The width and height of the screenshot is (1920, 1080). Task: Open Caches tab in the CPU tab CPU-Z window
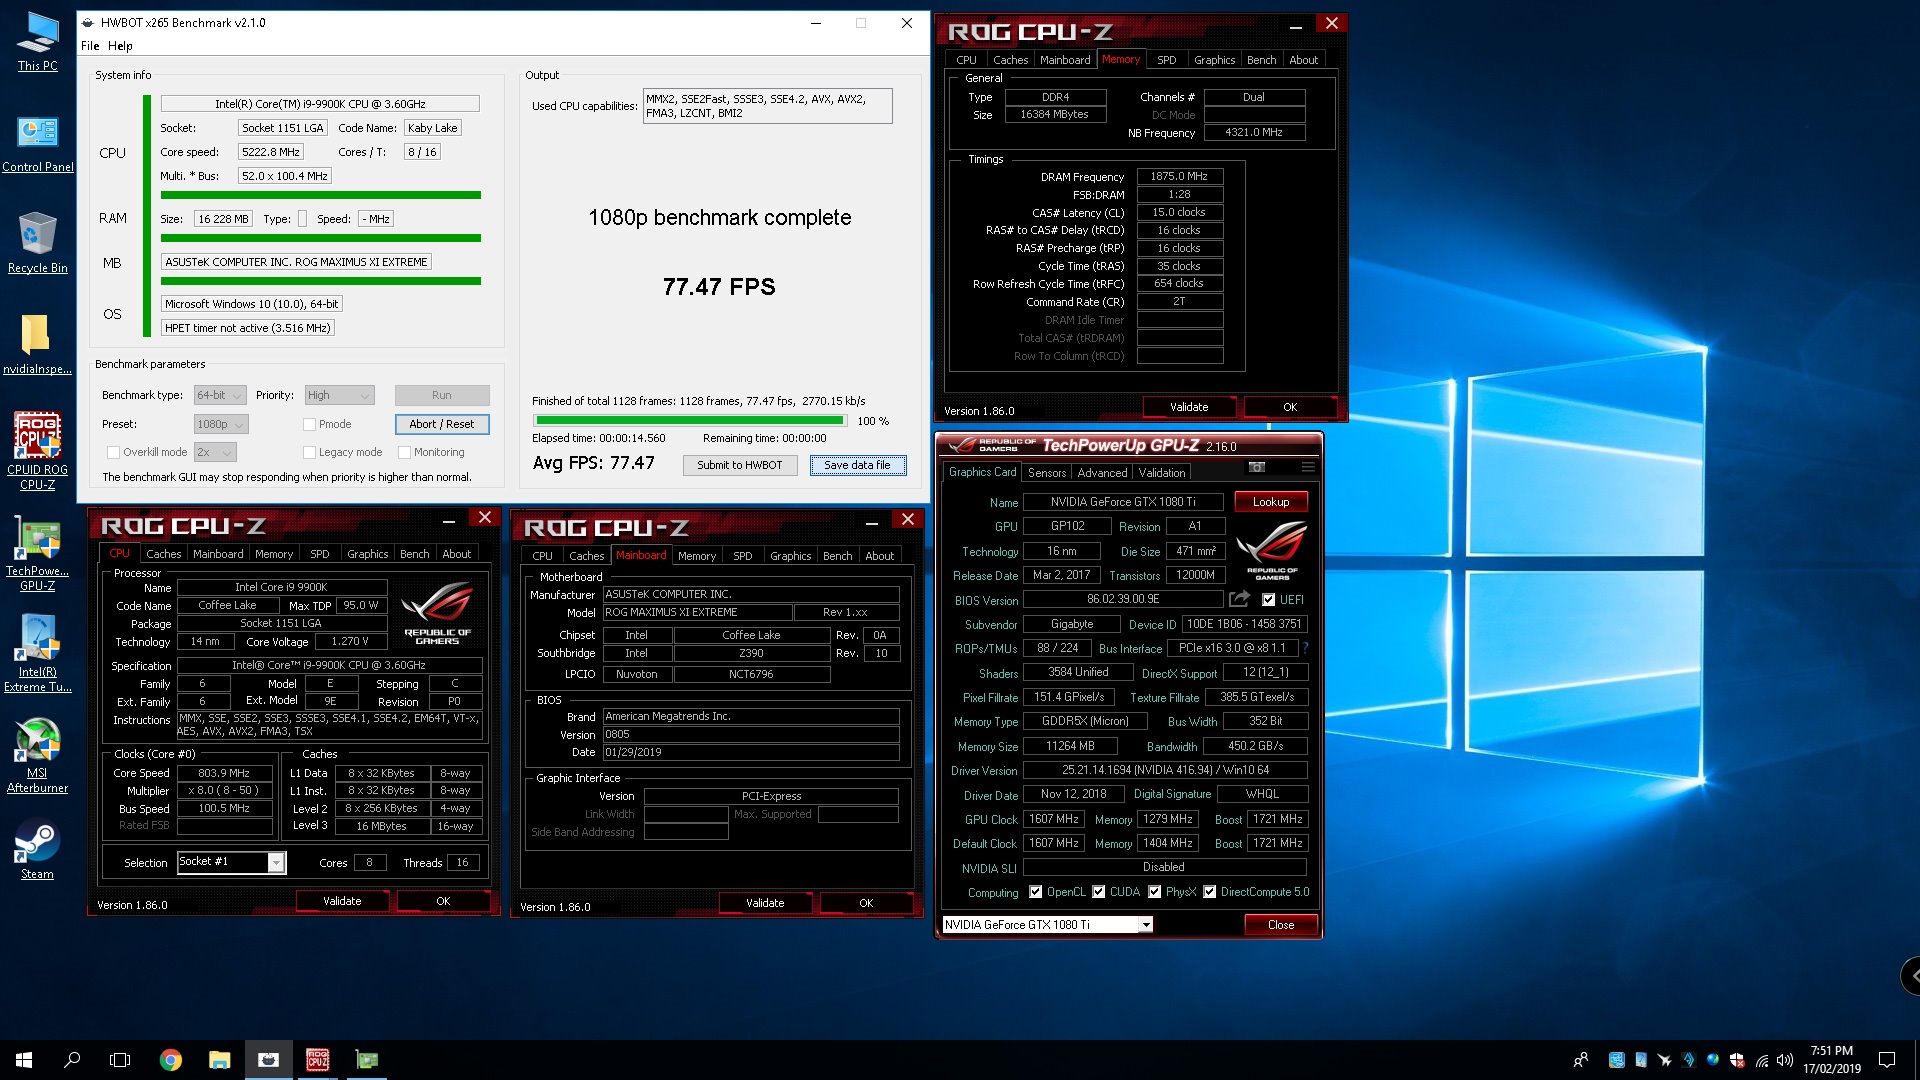[x=163, y=554]
